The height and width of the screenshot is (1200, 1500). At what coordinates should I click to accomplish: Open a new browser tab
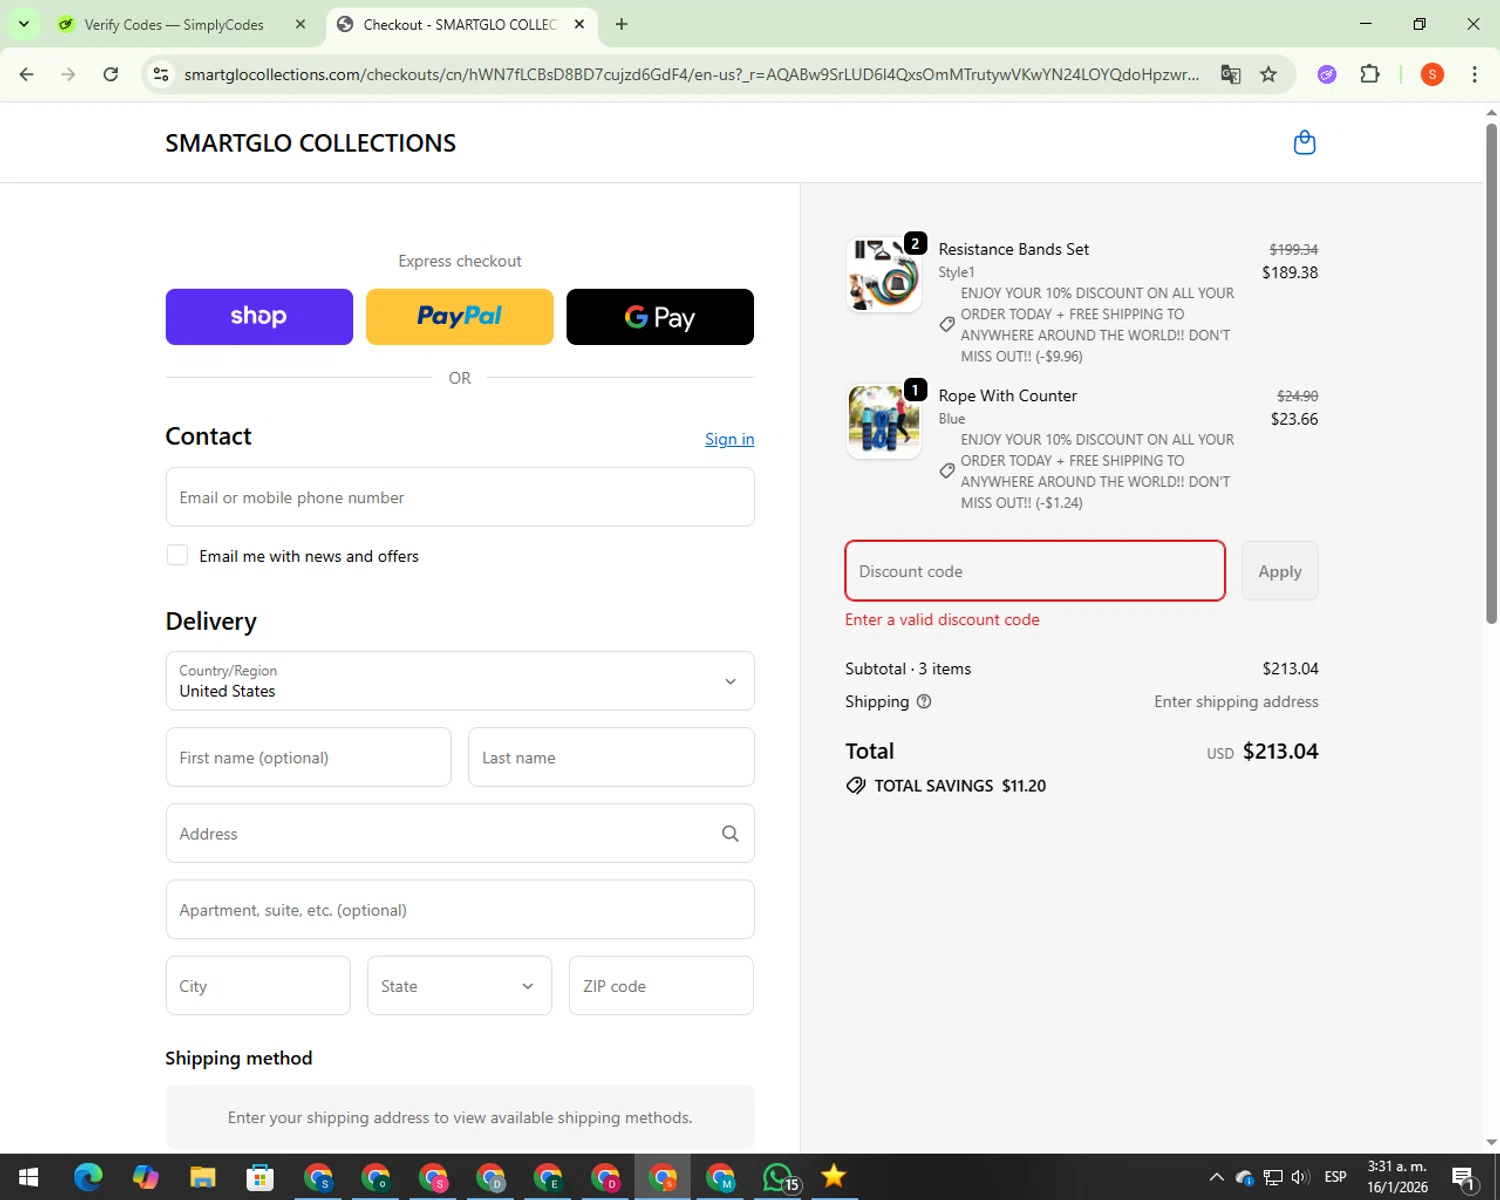click(621, 24)
